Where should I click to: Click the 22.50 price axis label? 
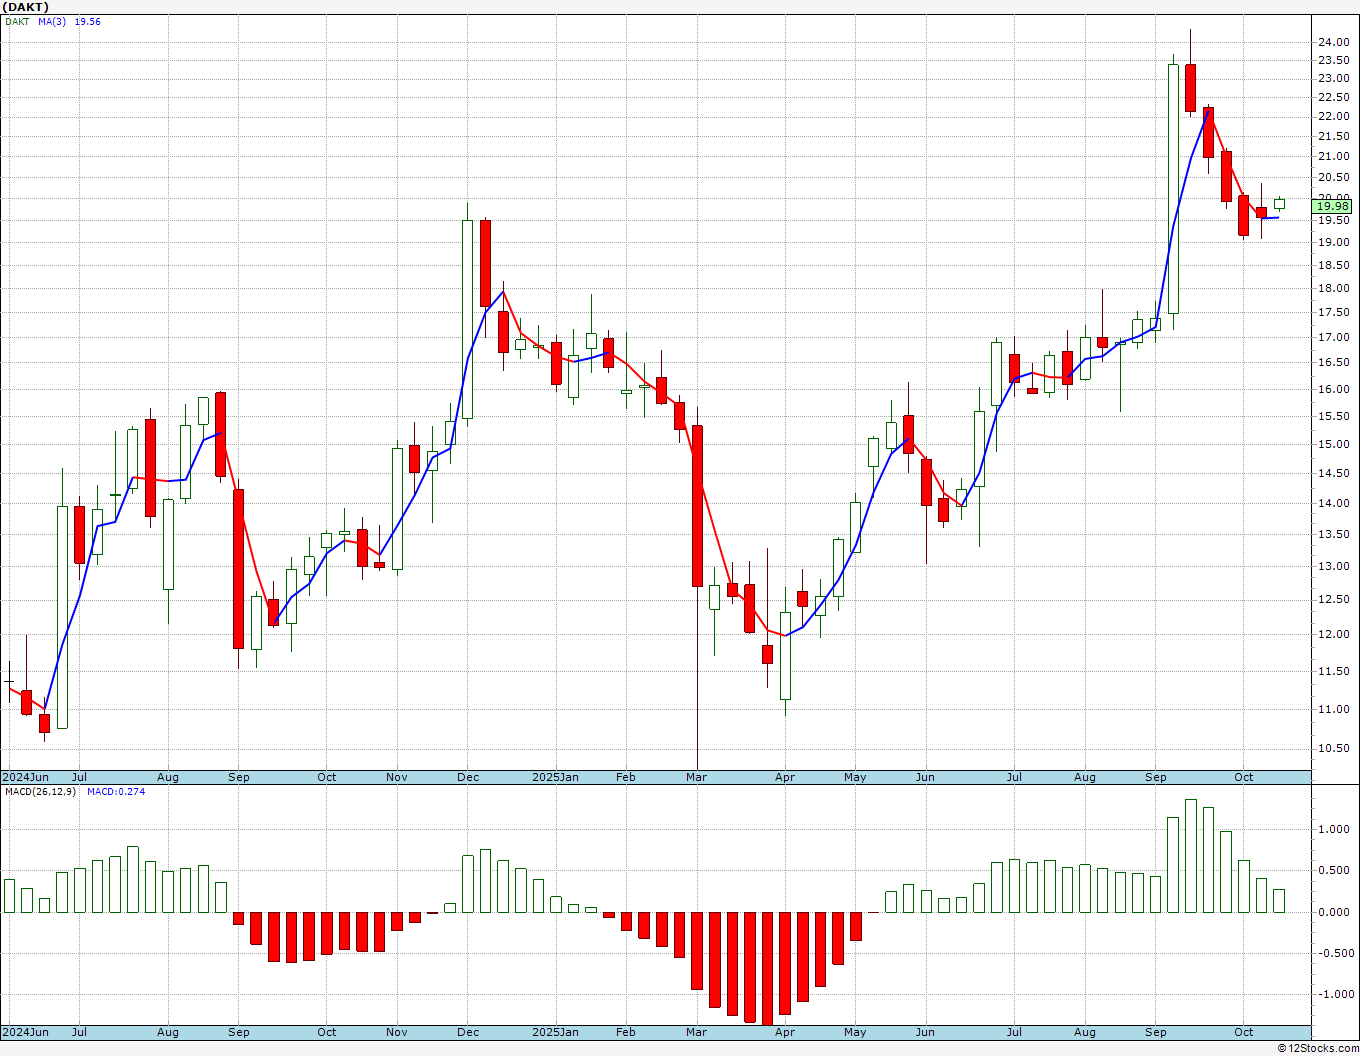(1333, 97)
